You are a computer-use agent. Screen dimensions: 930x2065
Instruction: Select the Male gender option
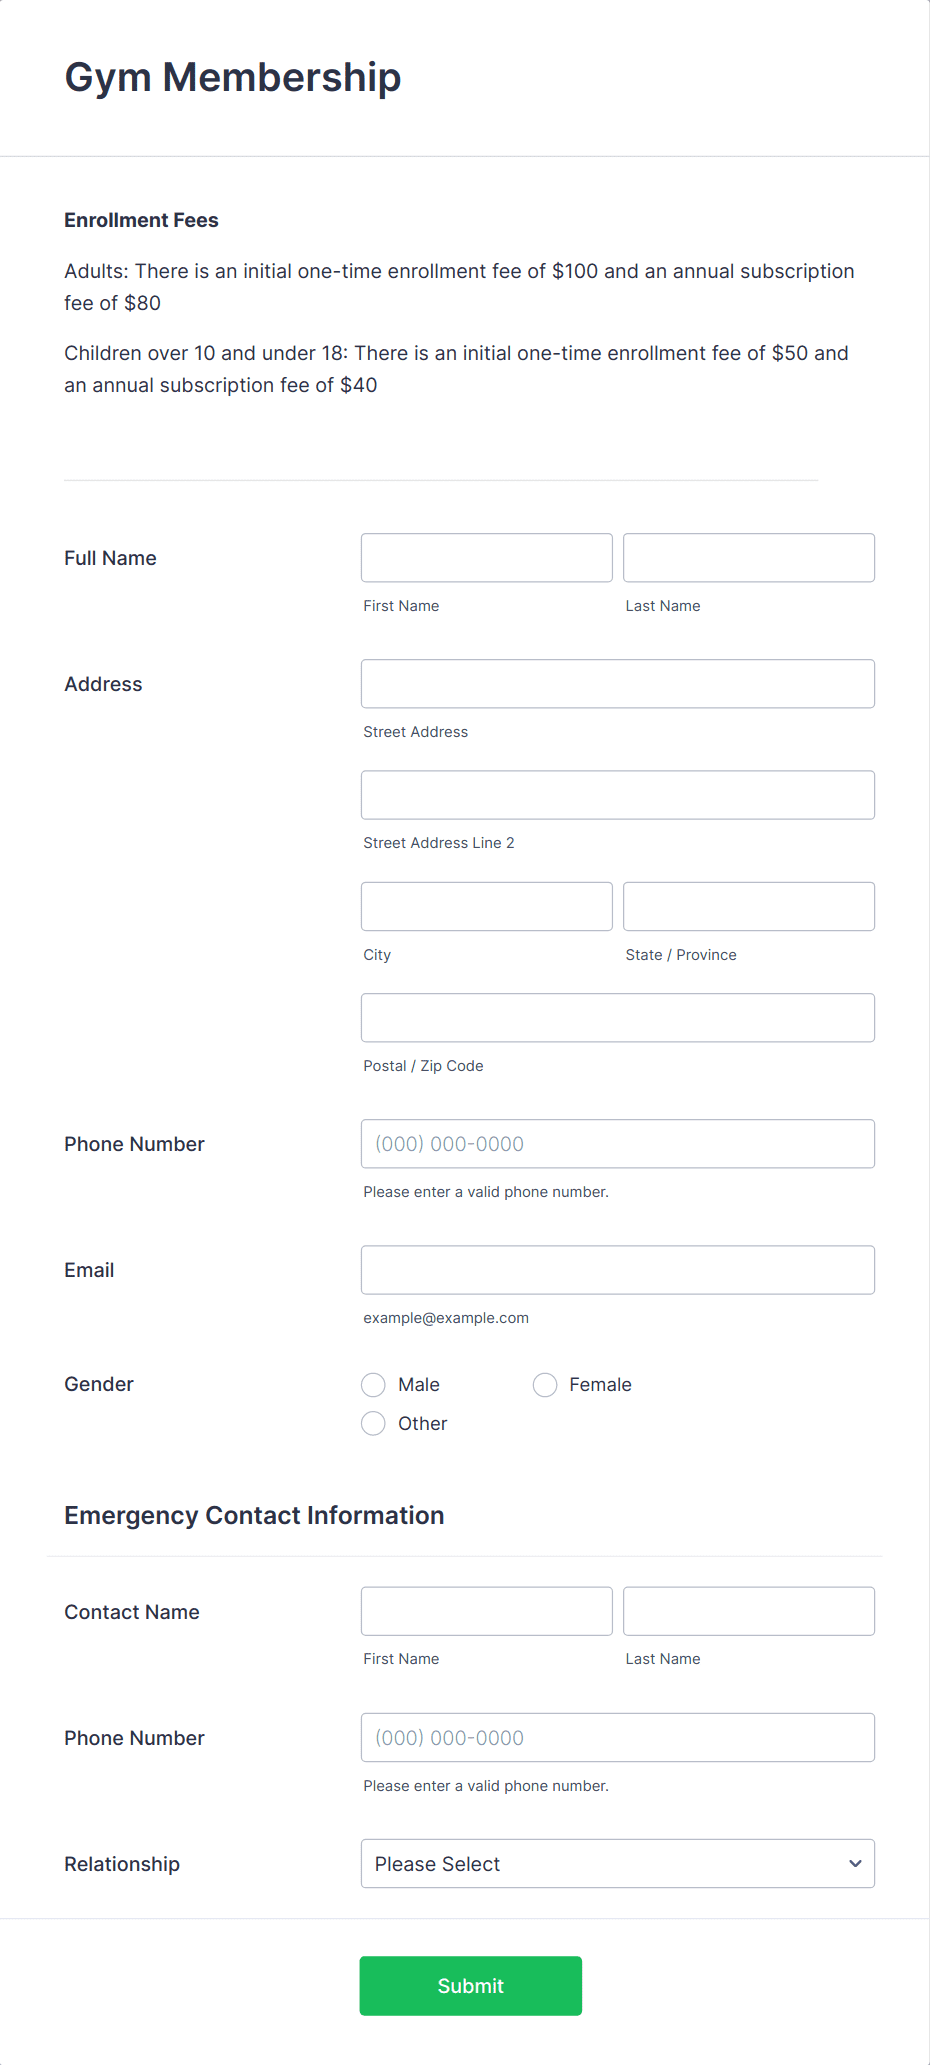pyautogui.click(x=373, y=1385)
